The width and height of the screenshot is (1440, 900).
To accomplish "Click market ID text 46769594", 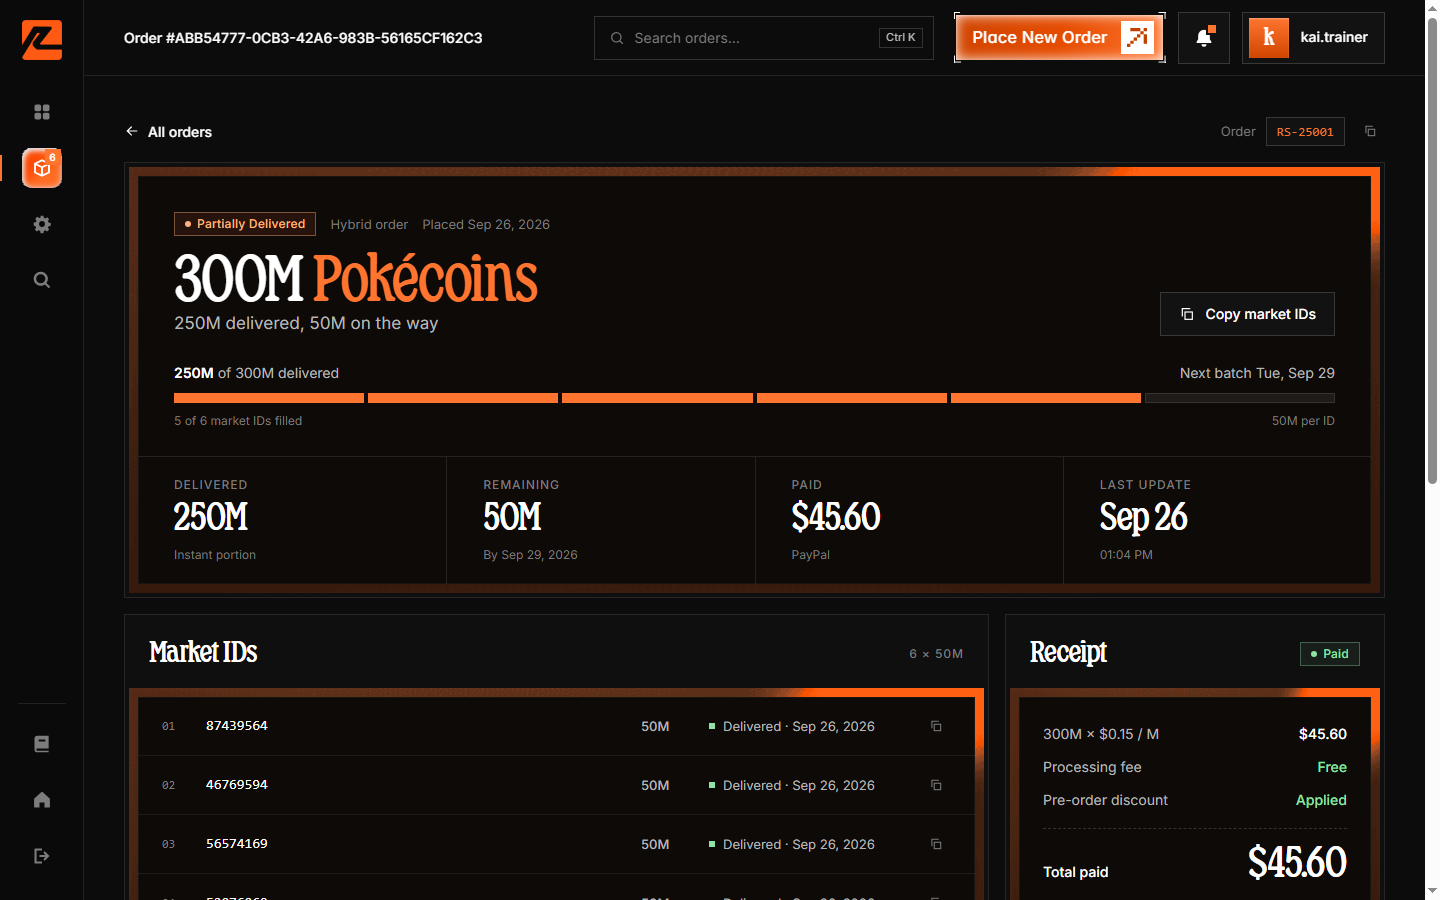I will click(237, 785).
